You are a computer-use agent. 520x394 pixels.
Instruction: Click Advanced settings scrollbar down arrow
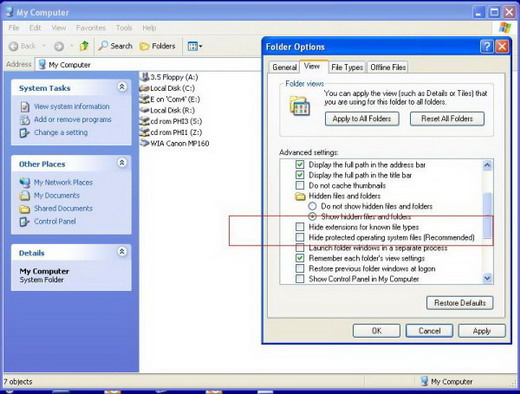(487, 278)
